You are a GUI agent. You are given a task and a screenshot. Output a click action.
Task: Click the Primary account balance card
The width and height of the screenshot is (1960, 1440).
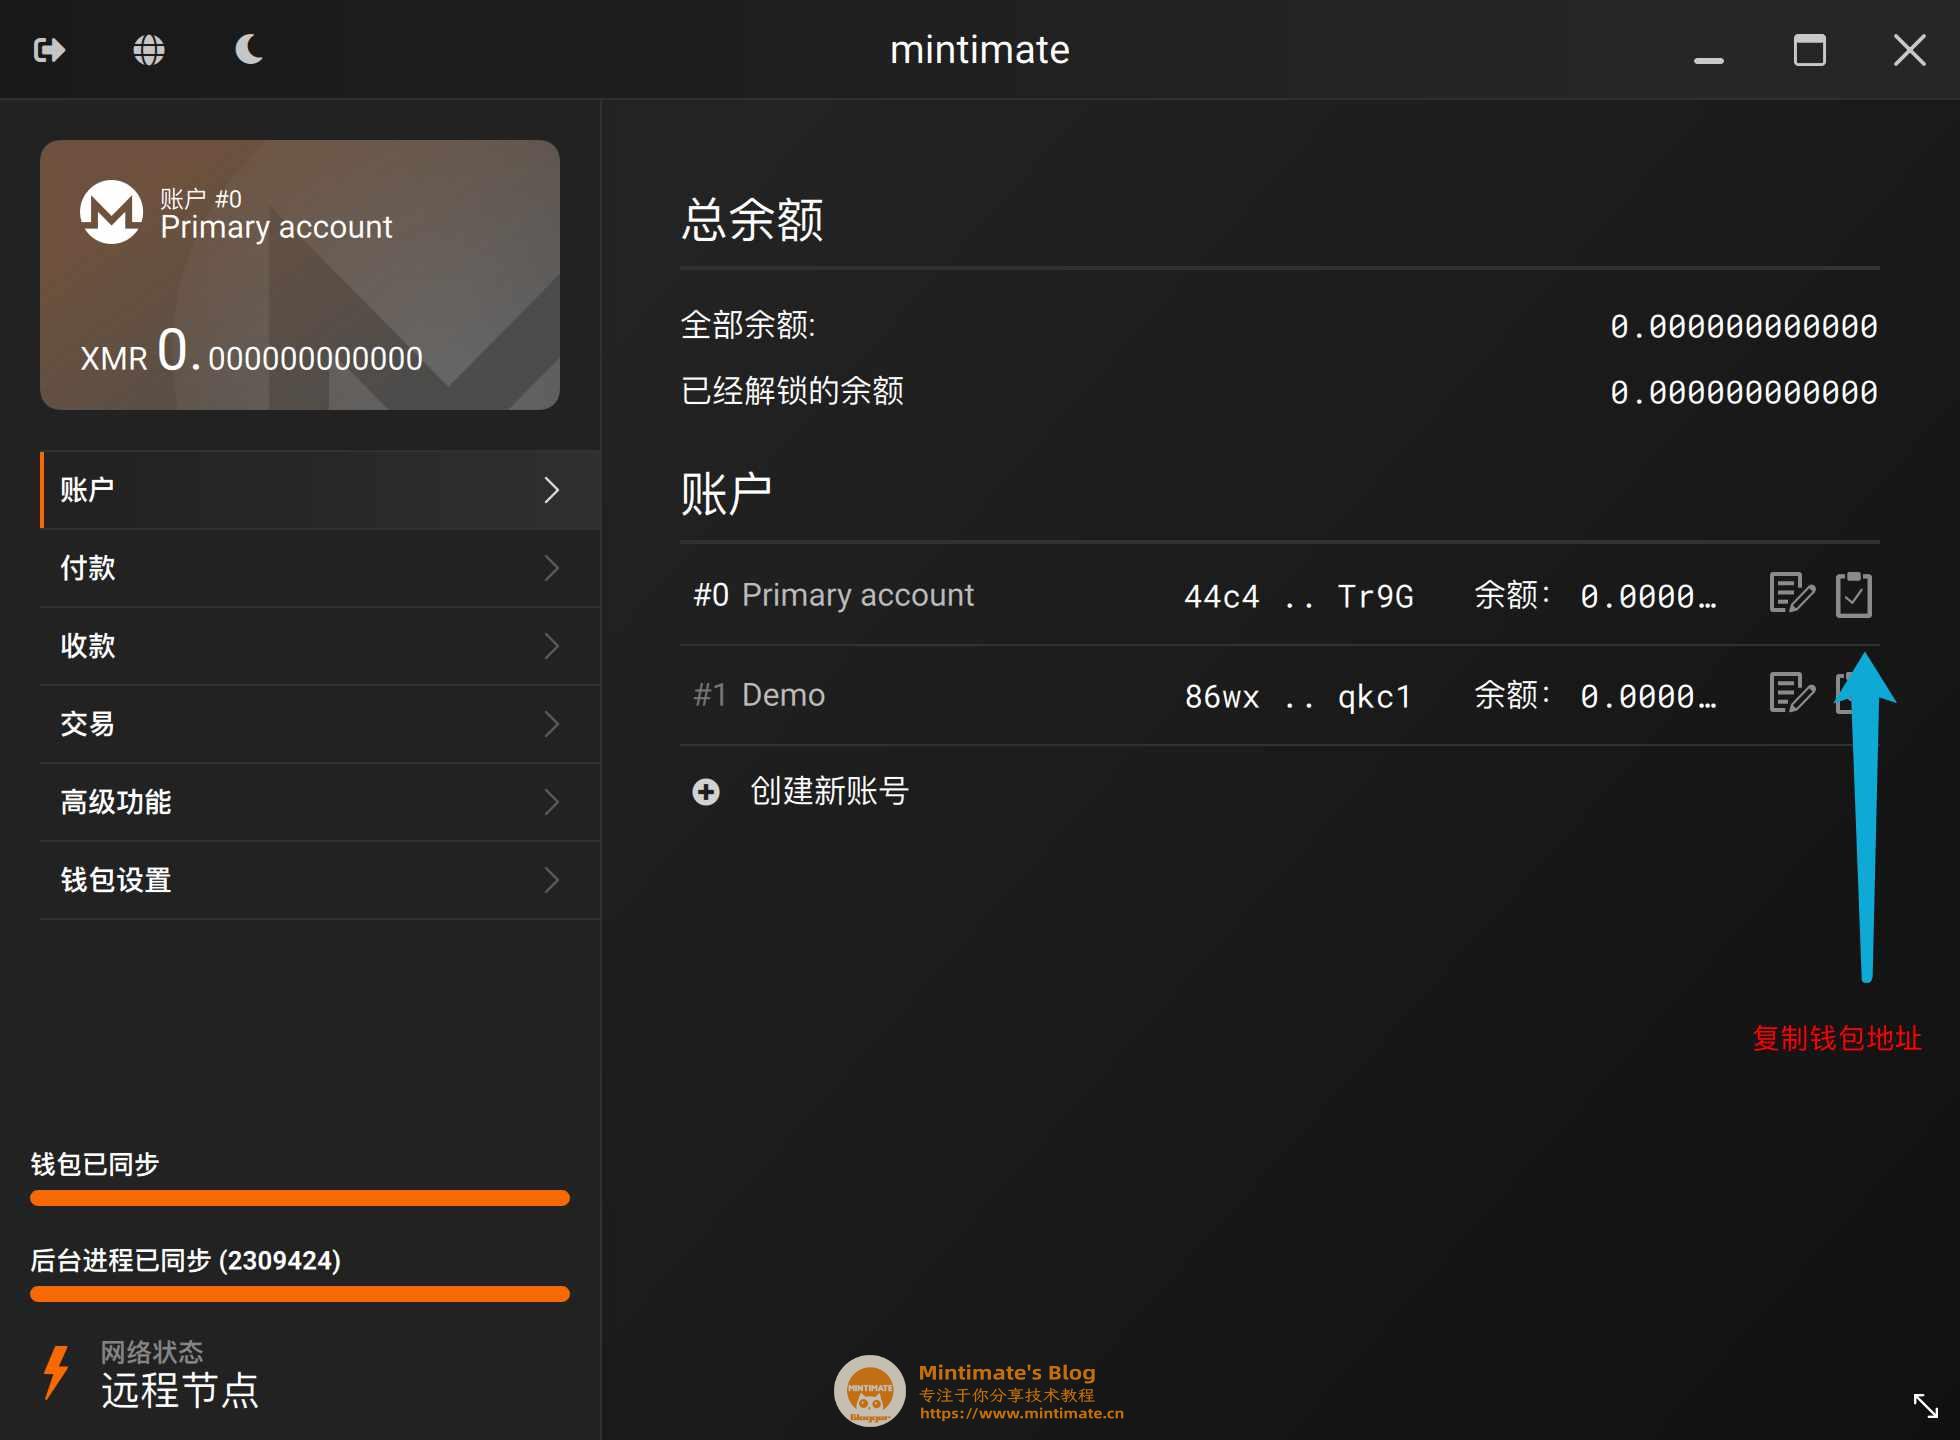pyautogui.click(x=300, y=275)
